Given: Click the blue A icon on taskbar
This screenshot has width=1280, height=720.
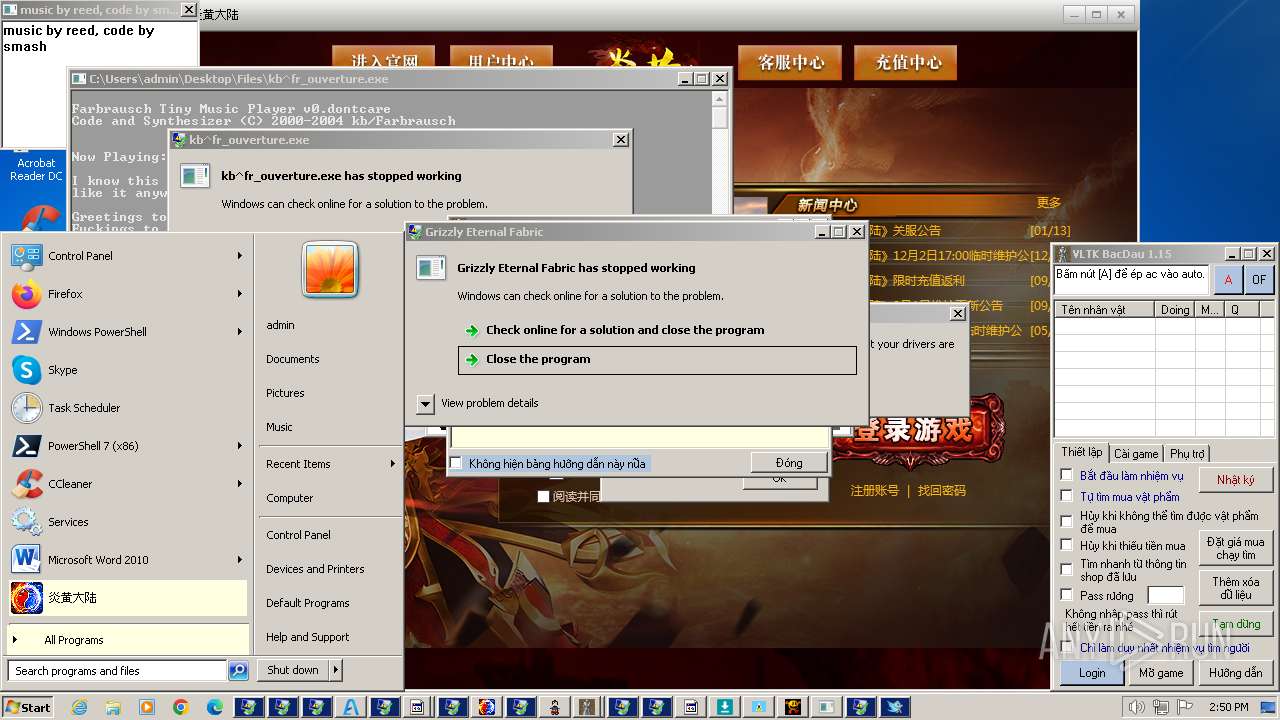Looking at the screenshot, I should (x=351, y=707).
